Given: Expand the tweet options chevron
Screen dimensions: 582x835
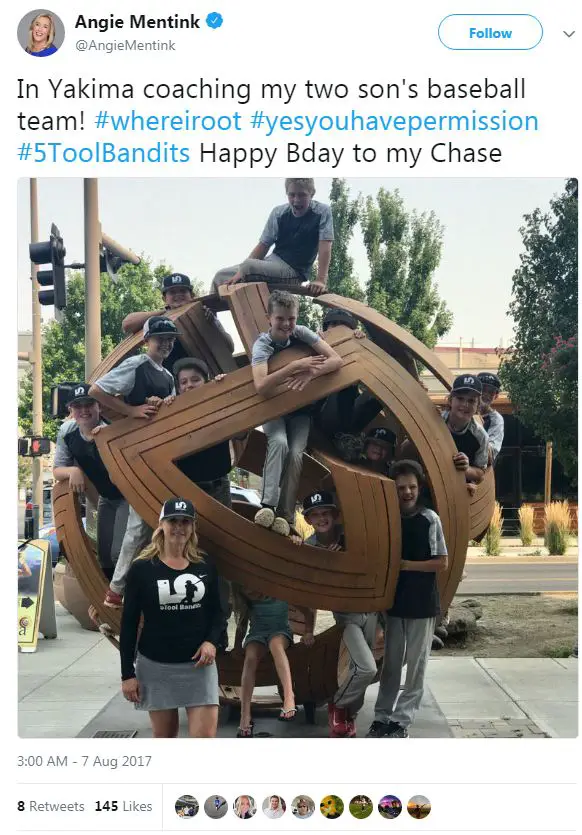Looking at the screenshot, I should [x=569, y=34].
